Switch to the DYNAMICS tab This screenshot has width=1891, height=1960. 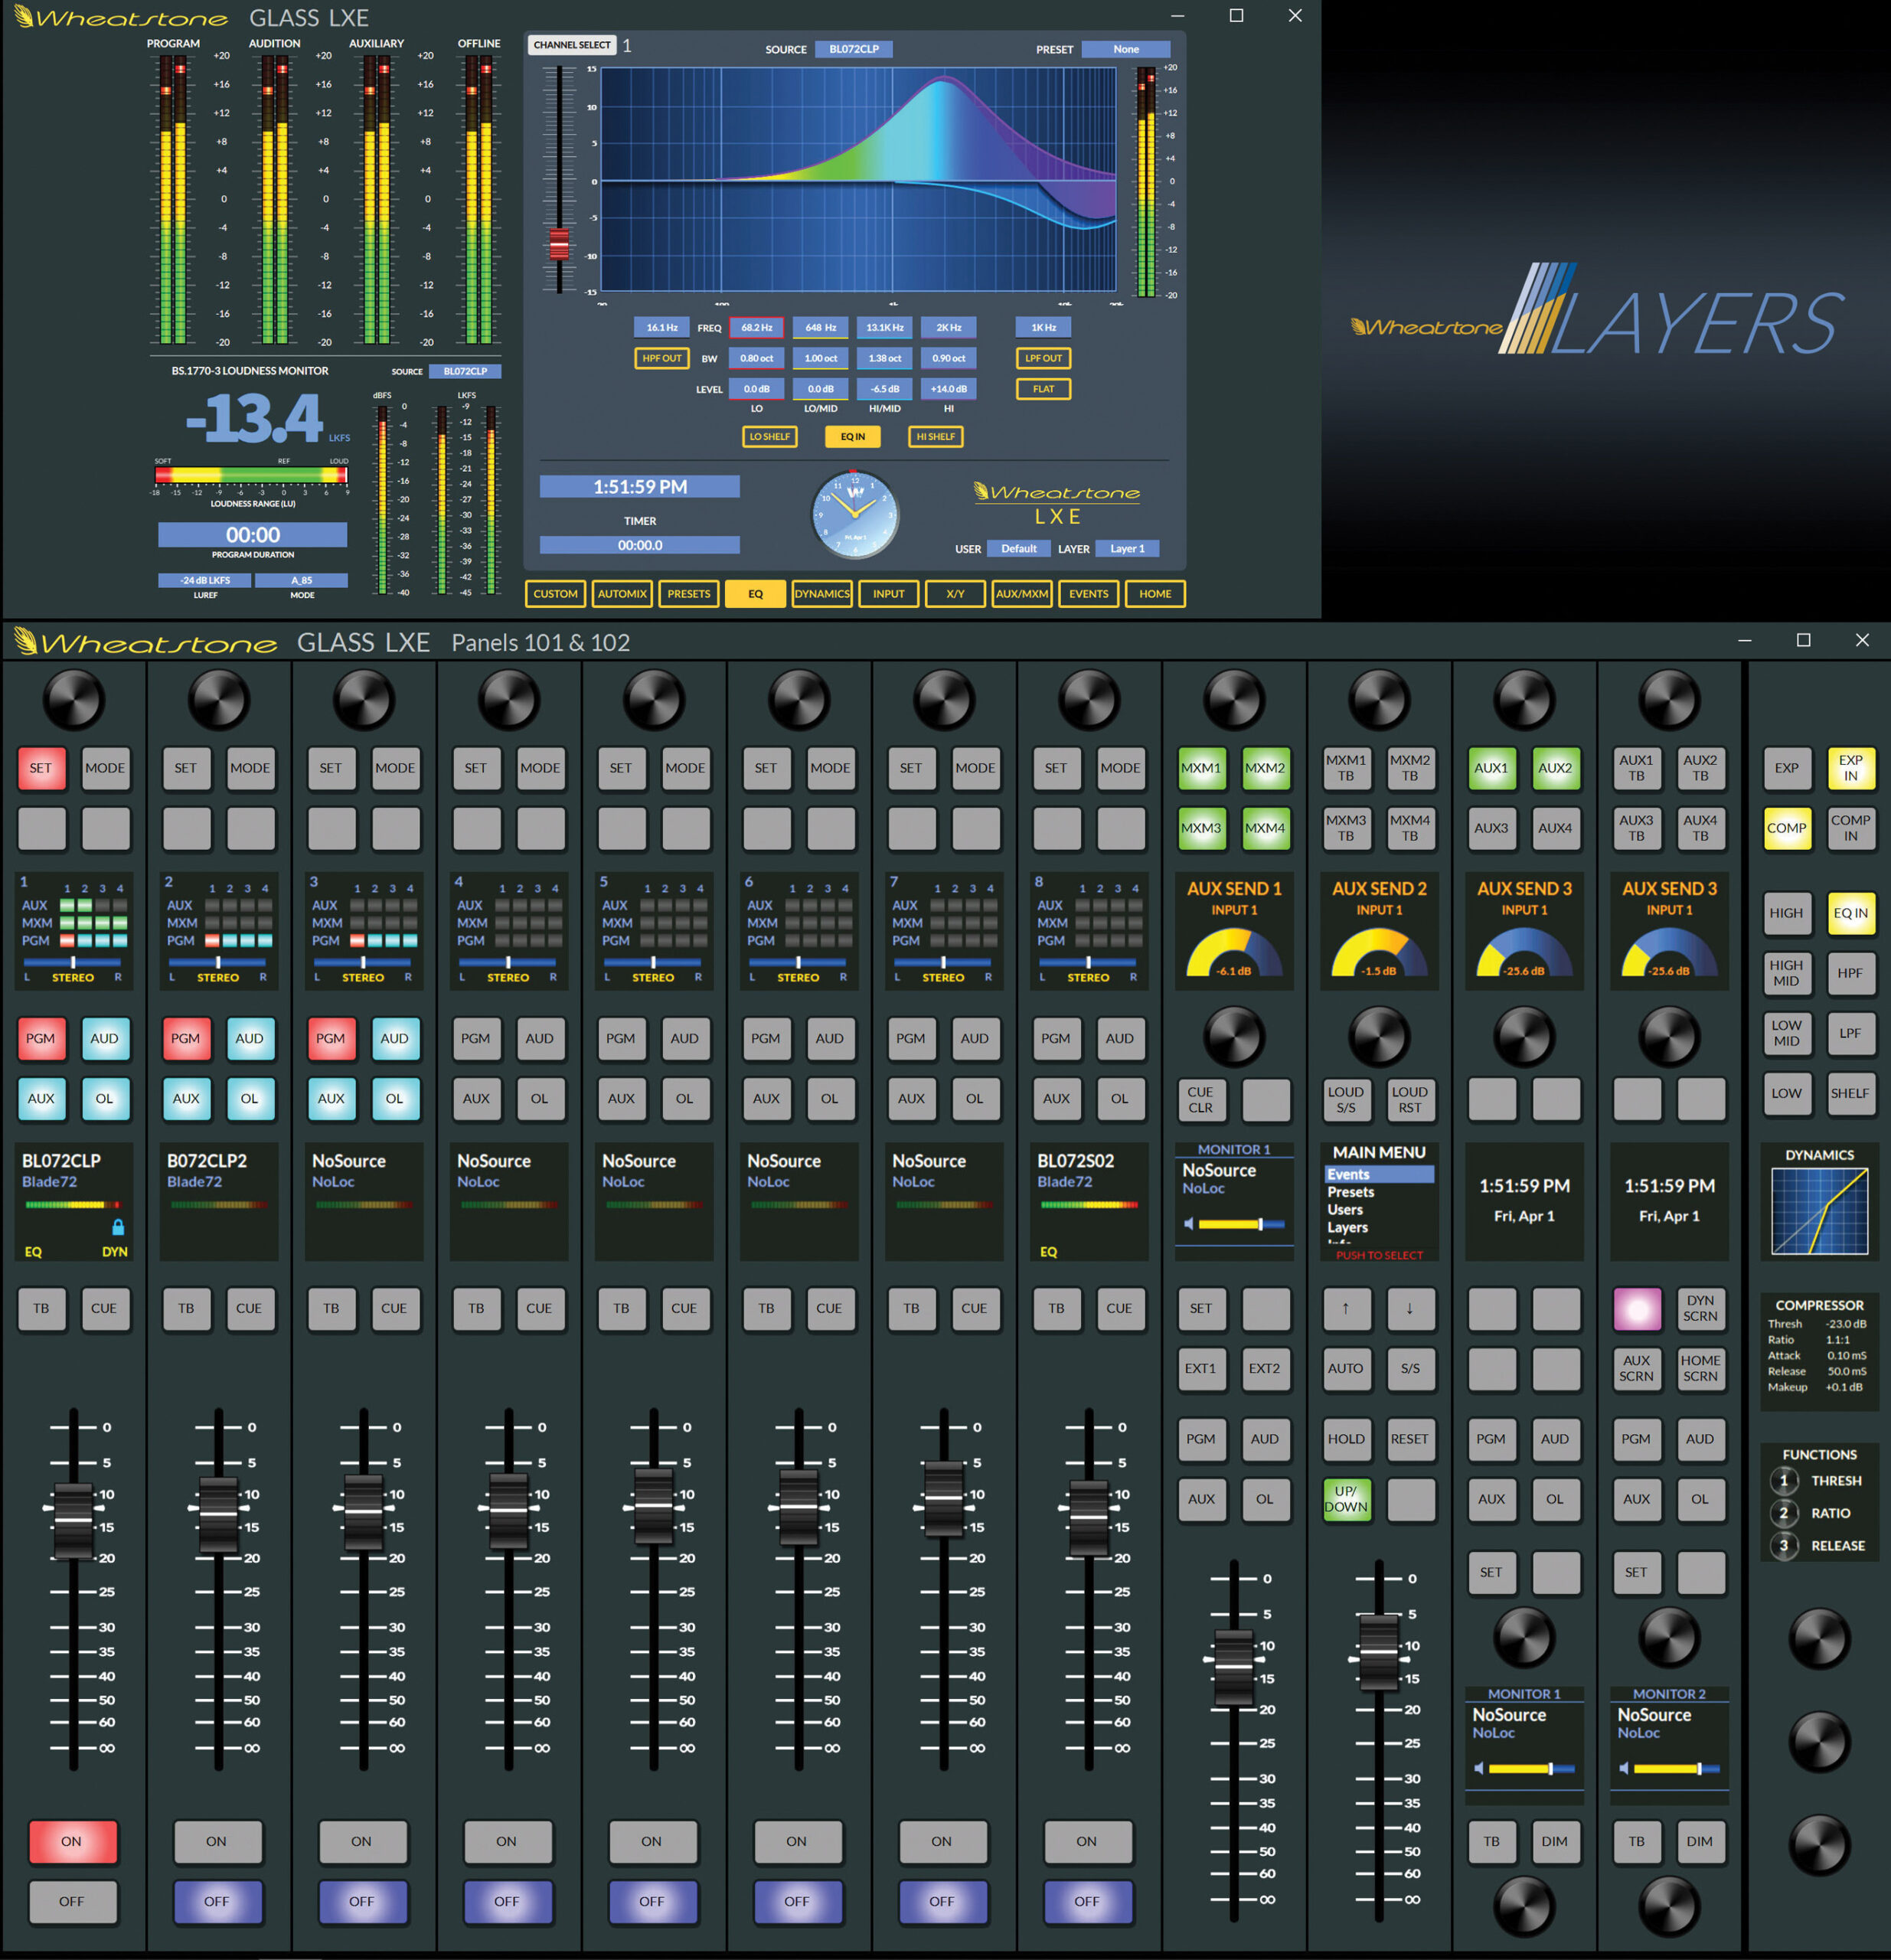click(x=821, y=593)
